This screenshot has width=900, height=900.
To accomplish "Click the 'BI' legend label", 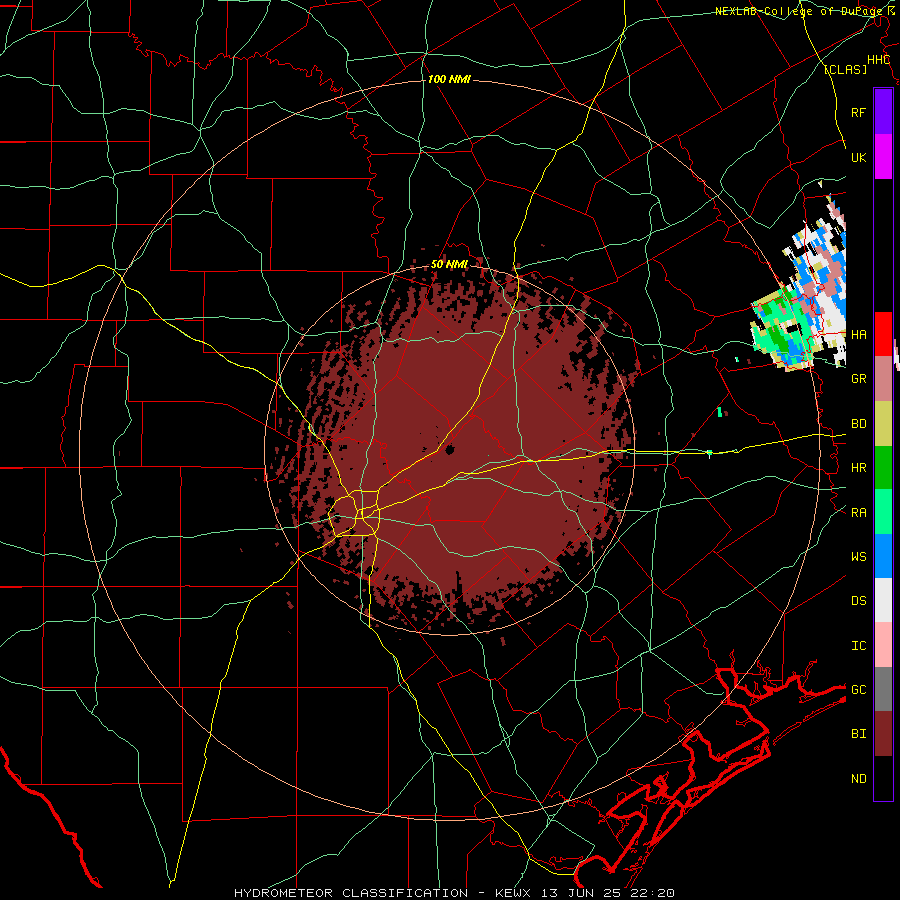I will [858, 734].
